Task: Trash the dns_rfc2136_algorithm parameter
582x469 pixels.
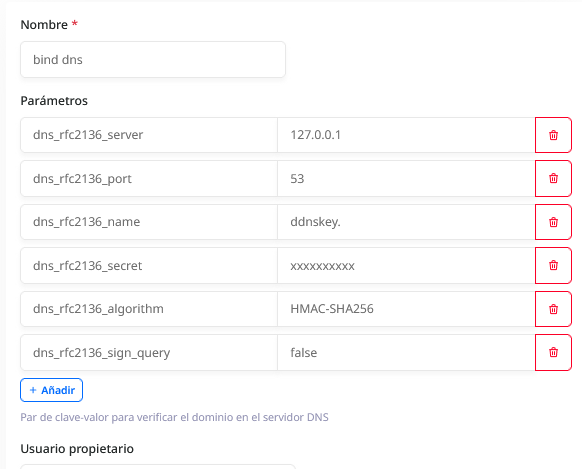Action: coord(553,309)
